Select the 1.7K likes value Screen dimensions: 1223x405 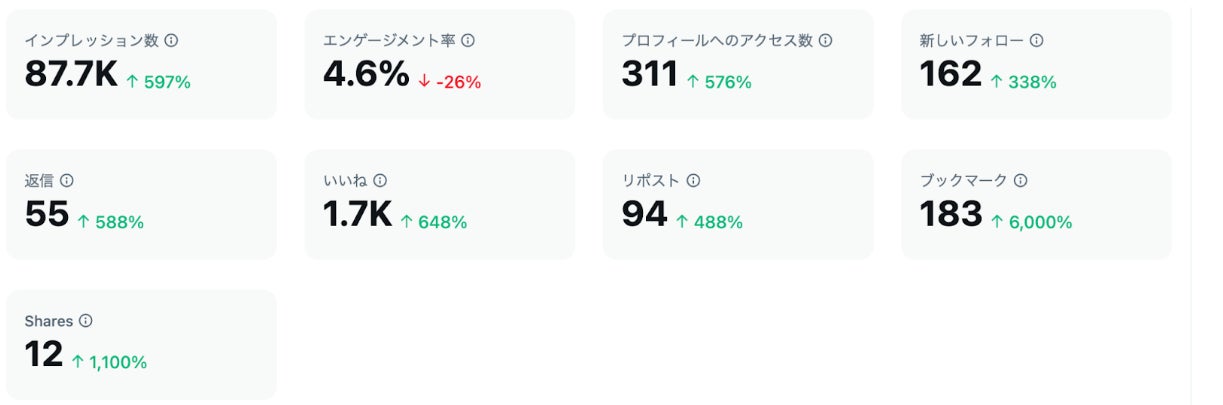coord(357,214)
